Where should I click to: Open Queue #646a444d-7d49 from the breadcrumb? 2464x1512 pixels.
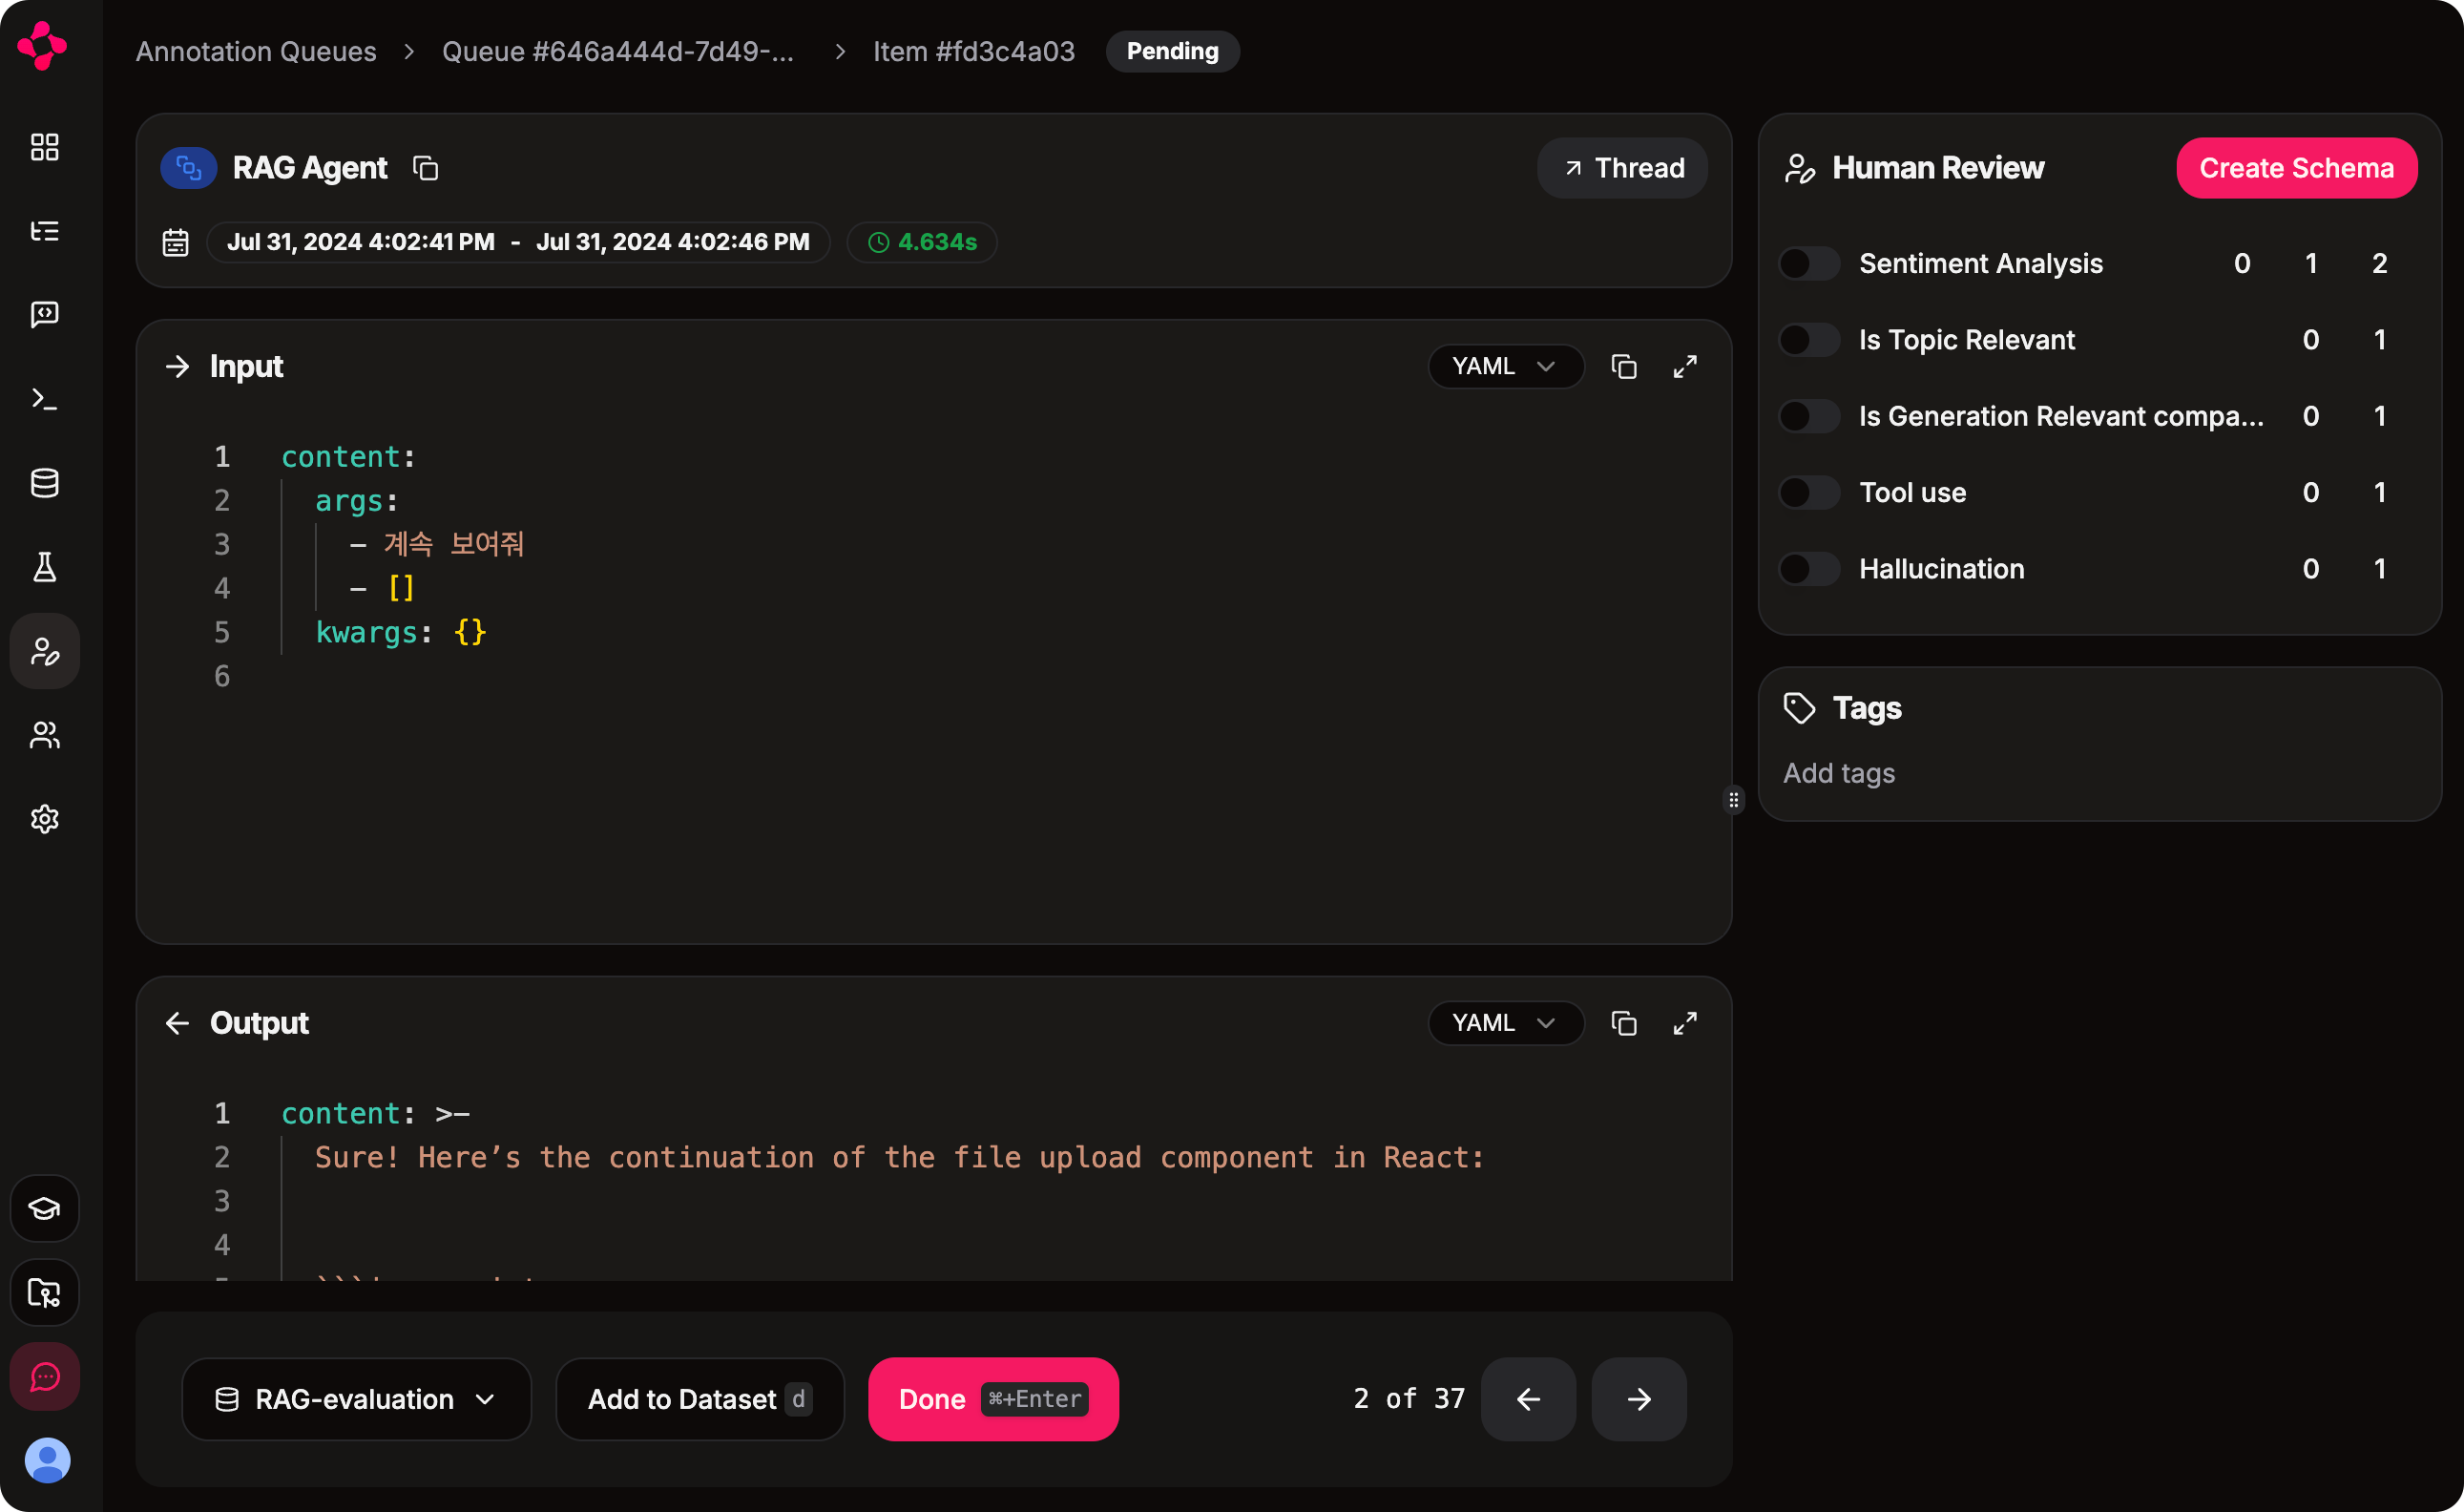click(x=618, y=51)
